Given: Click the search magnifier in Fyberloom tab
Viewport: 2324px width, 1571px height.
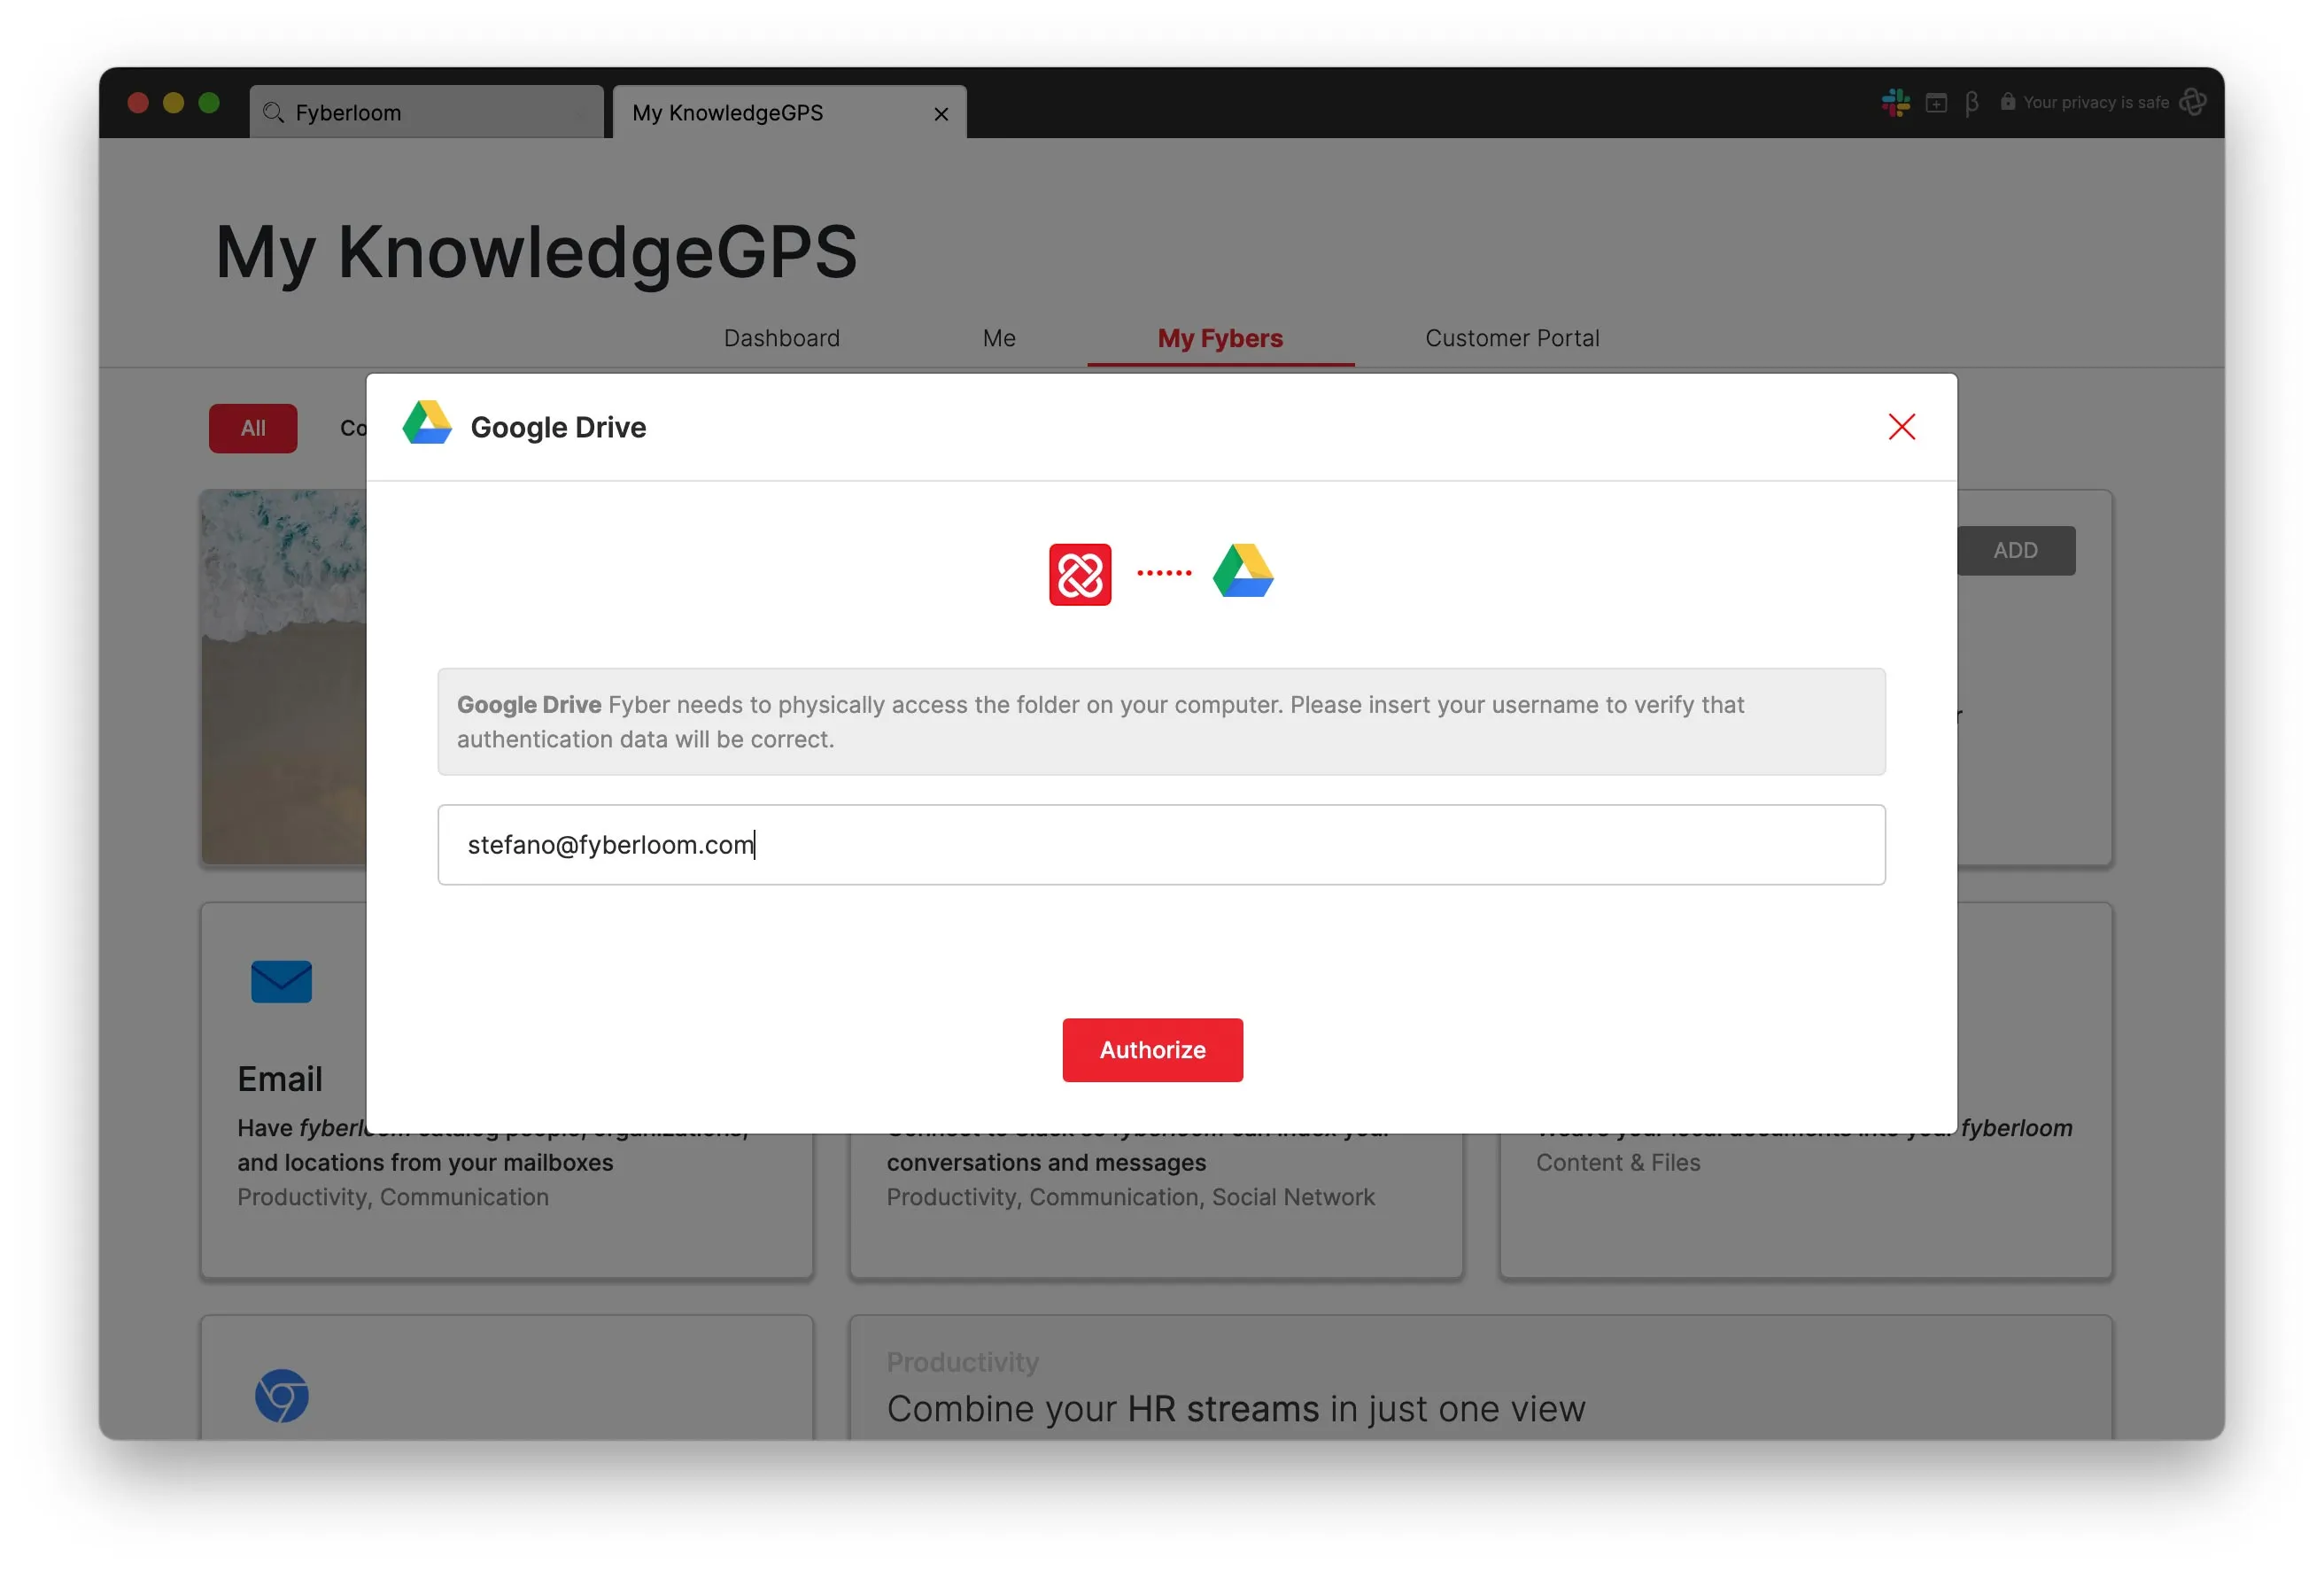Looking at the screenshot, I should pyautogui.click(x=273, y=112).
